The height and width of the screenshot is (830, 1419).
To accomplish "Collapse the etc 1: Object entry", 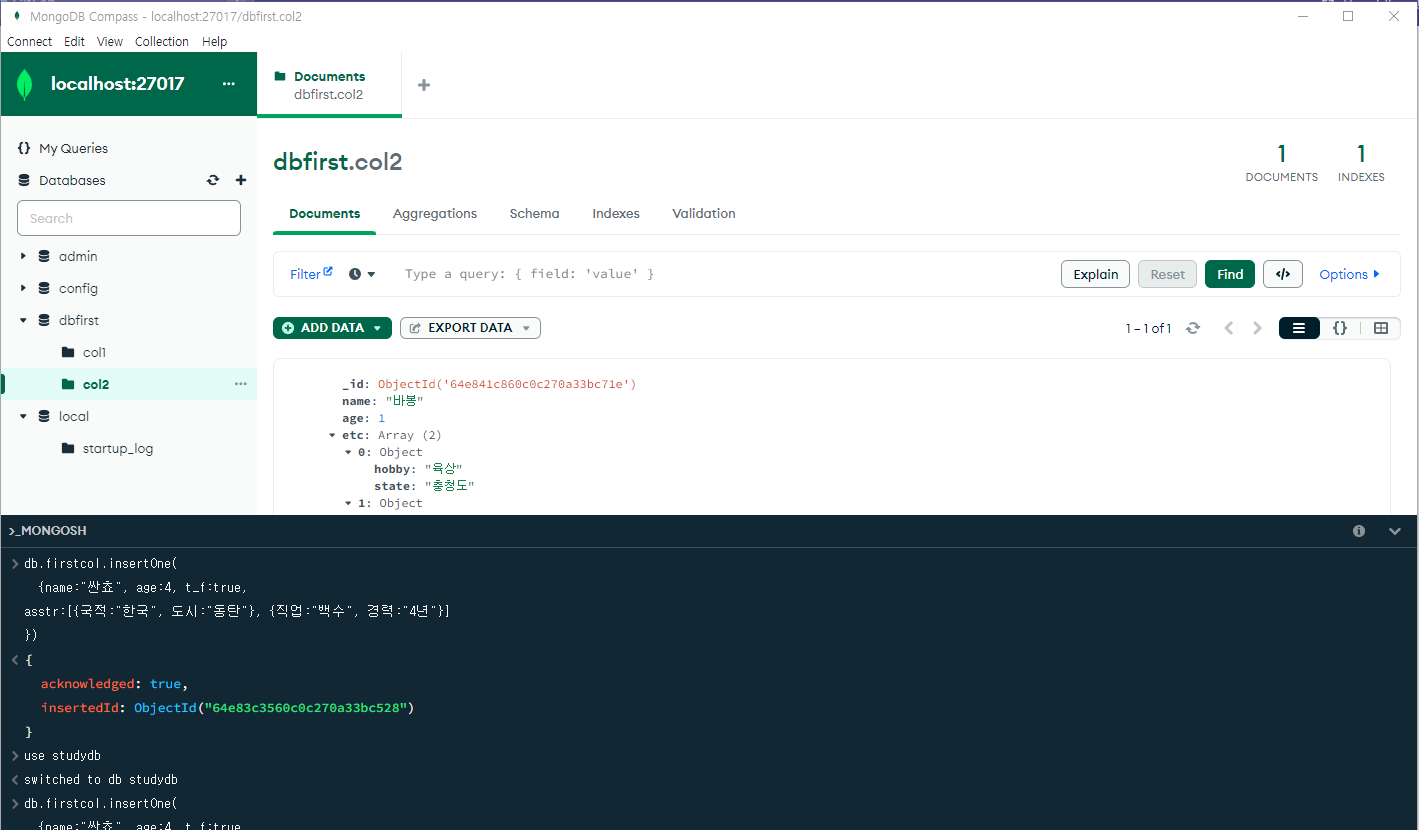I will [348, 504].
